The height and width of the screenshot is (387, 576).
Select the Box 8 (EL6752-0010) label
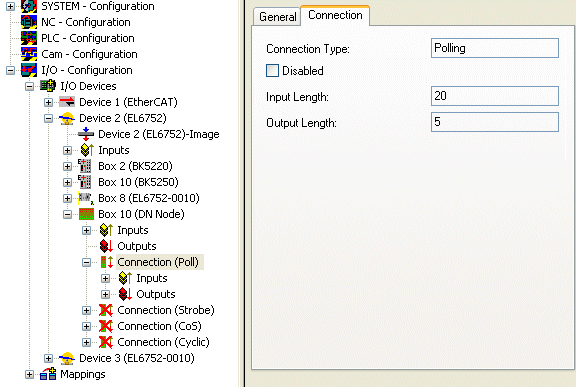[149, 198]
